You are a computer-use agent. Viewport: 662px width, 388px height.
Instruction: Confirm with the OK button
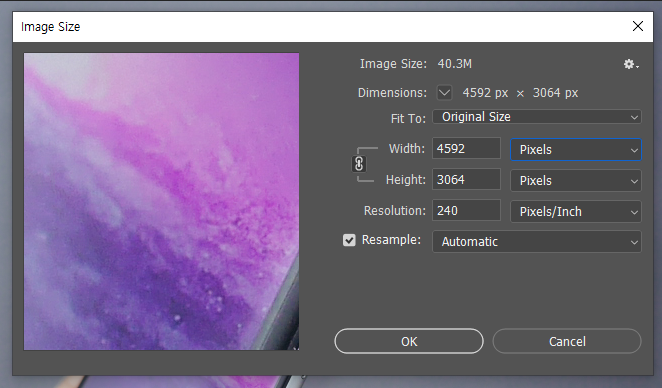(409, 341)
